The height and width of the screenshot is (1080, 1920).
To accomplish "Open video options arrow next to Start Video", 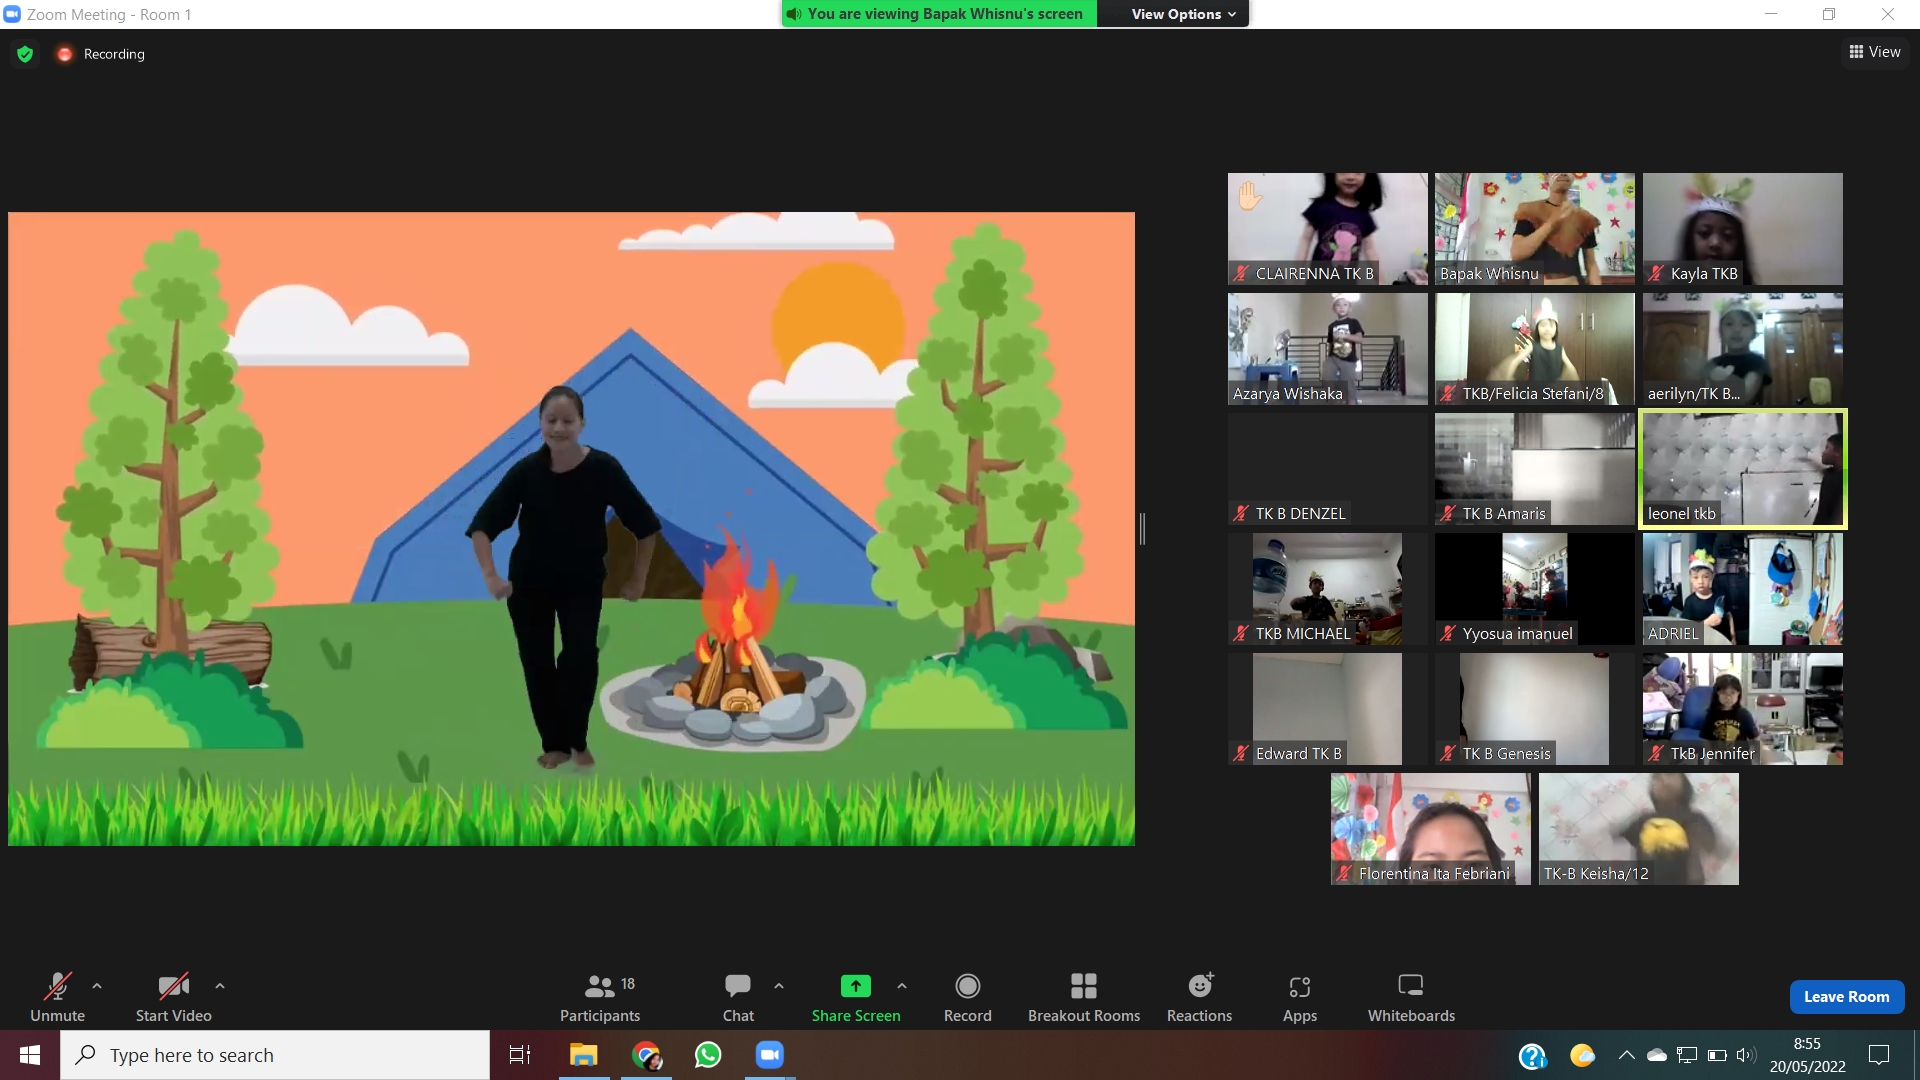I will click(220, 986).
